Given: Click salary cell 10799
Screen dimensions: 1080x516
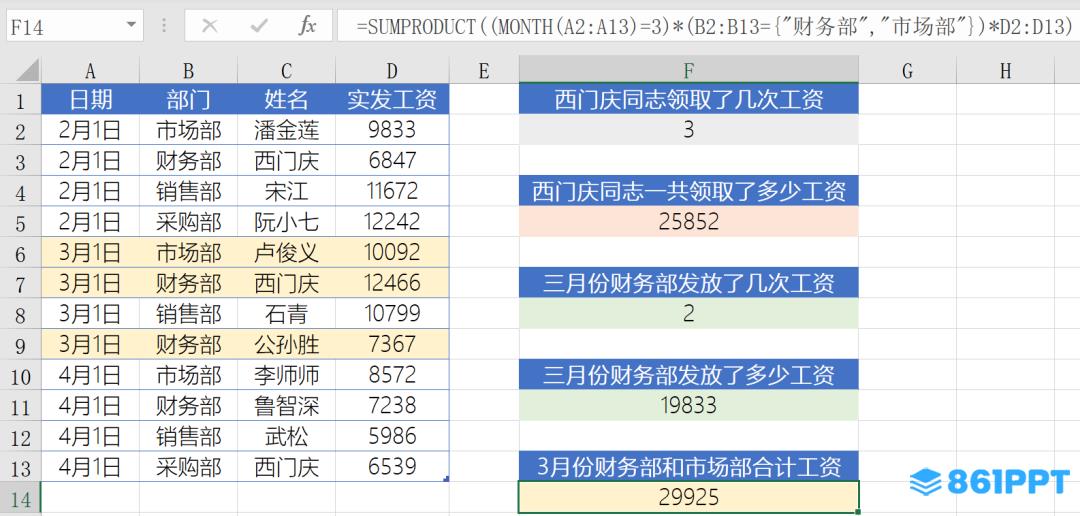Looking at the screenshot, I should coord(392,313).
